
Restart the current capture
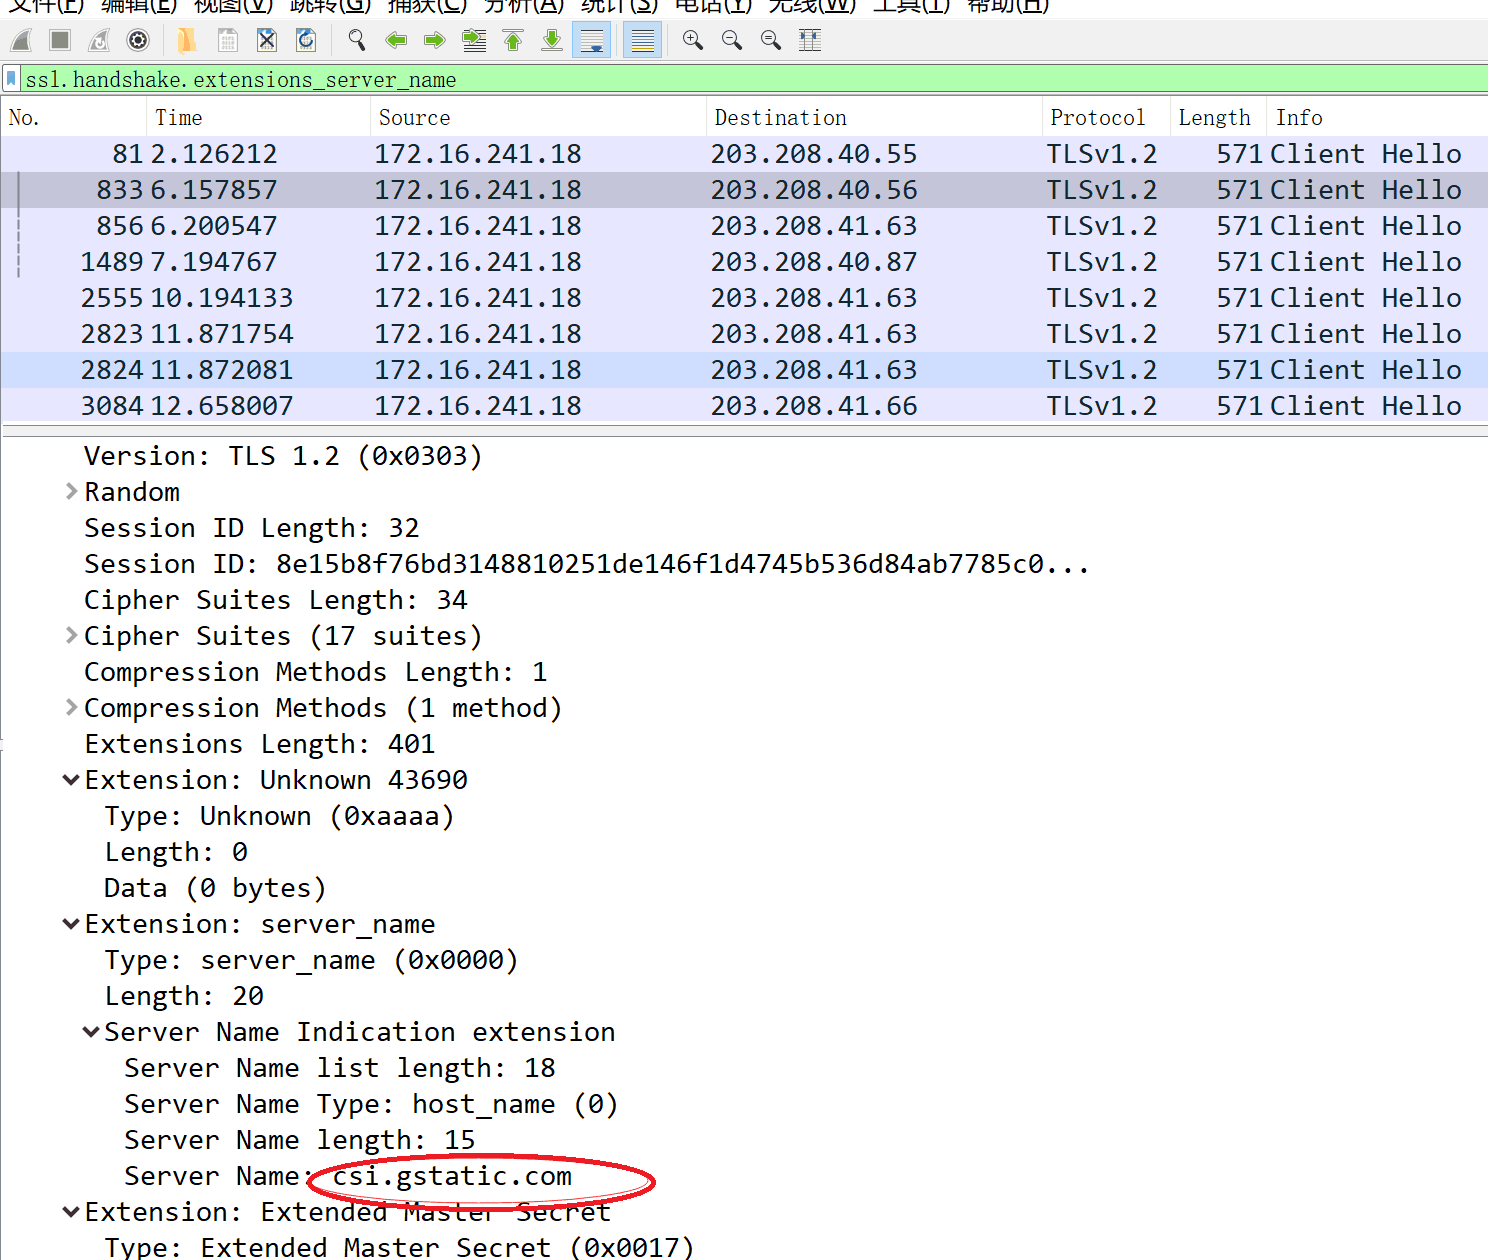coord(99,40)
